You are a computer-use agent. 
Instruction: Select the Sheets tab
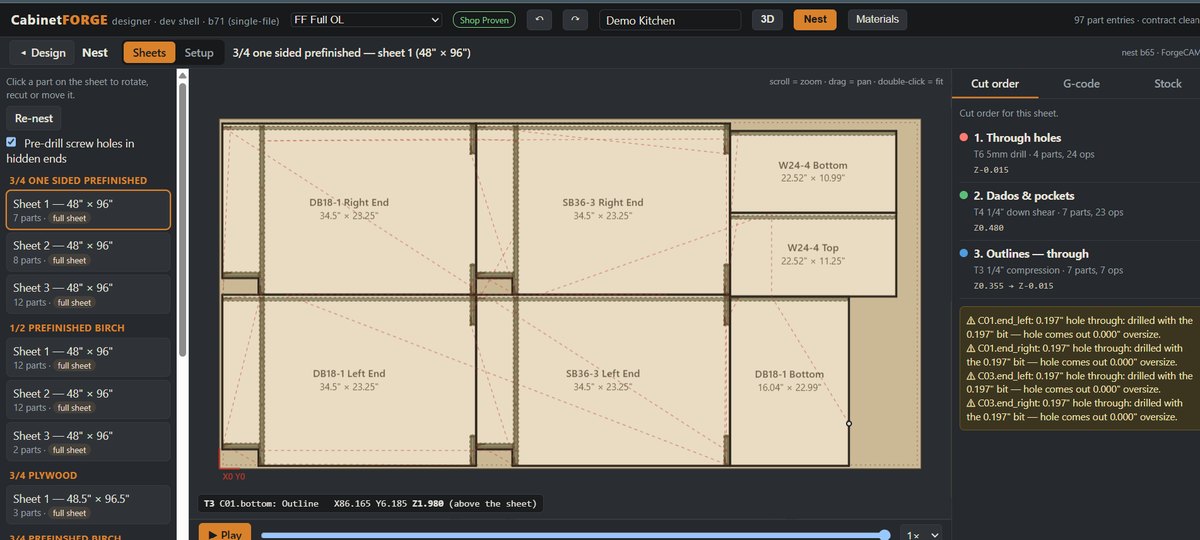tap(149, 53)
